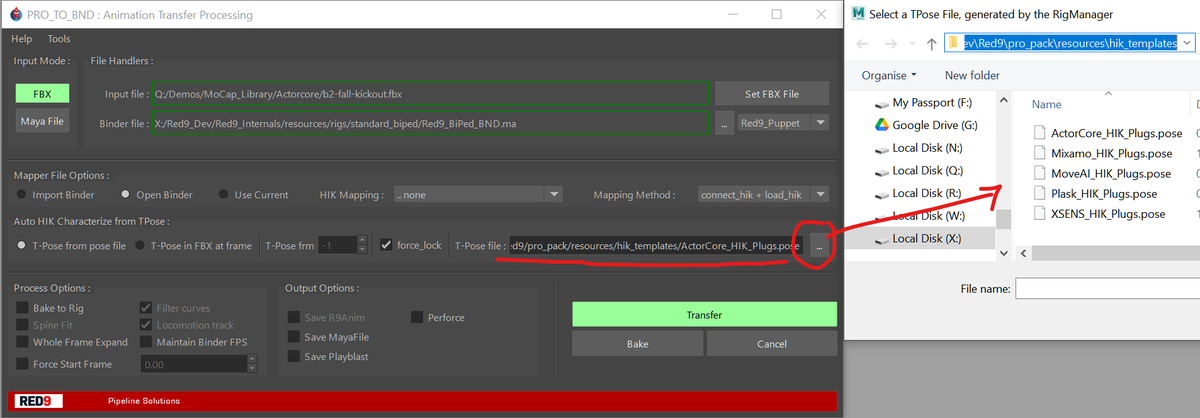Toggle the Maintain Binder FPS checkbox

[x=146, y=342]
